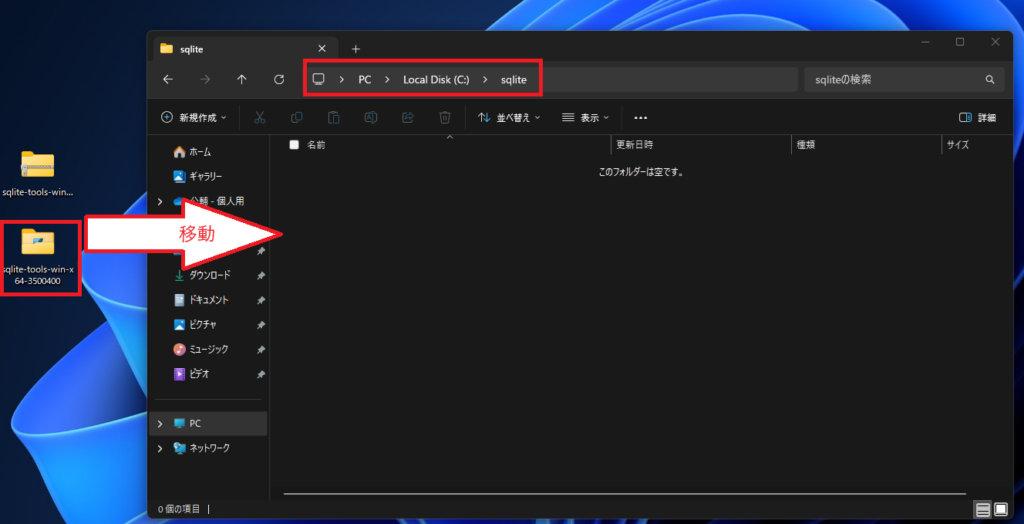The image size is (1024, 524).
Task: Sort by サイズ column header
Action: pos(958,145)
